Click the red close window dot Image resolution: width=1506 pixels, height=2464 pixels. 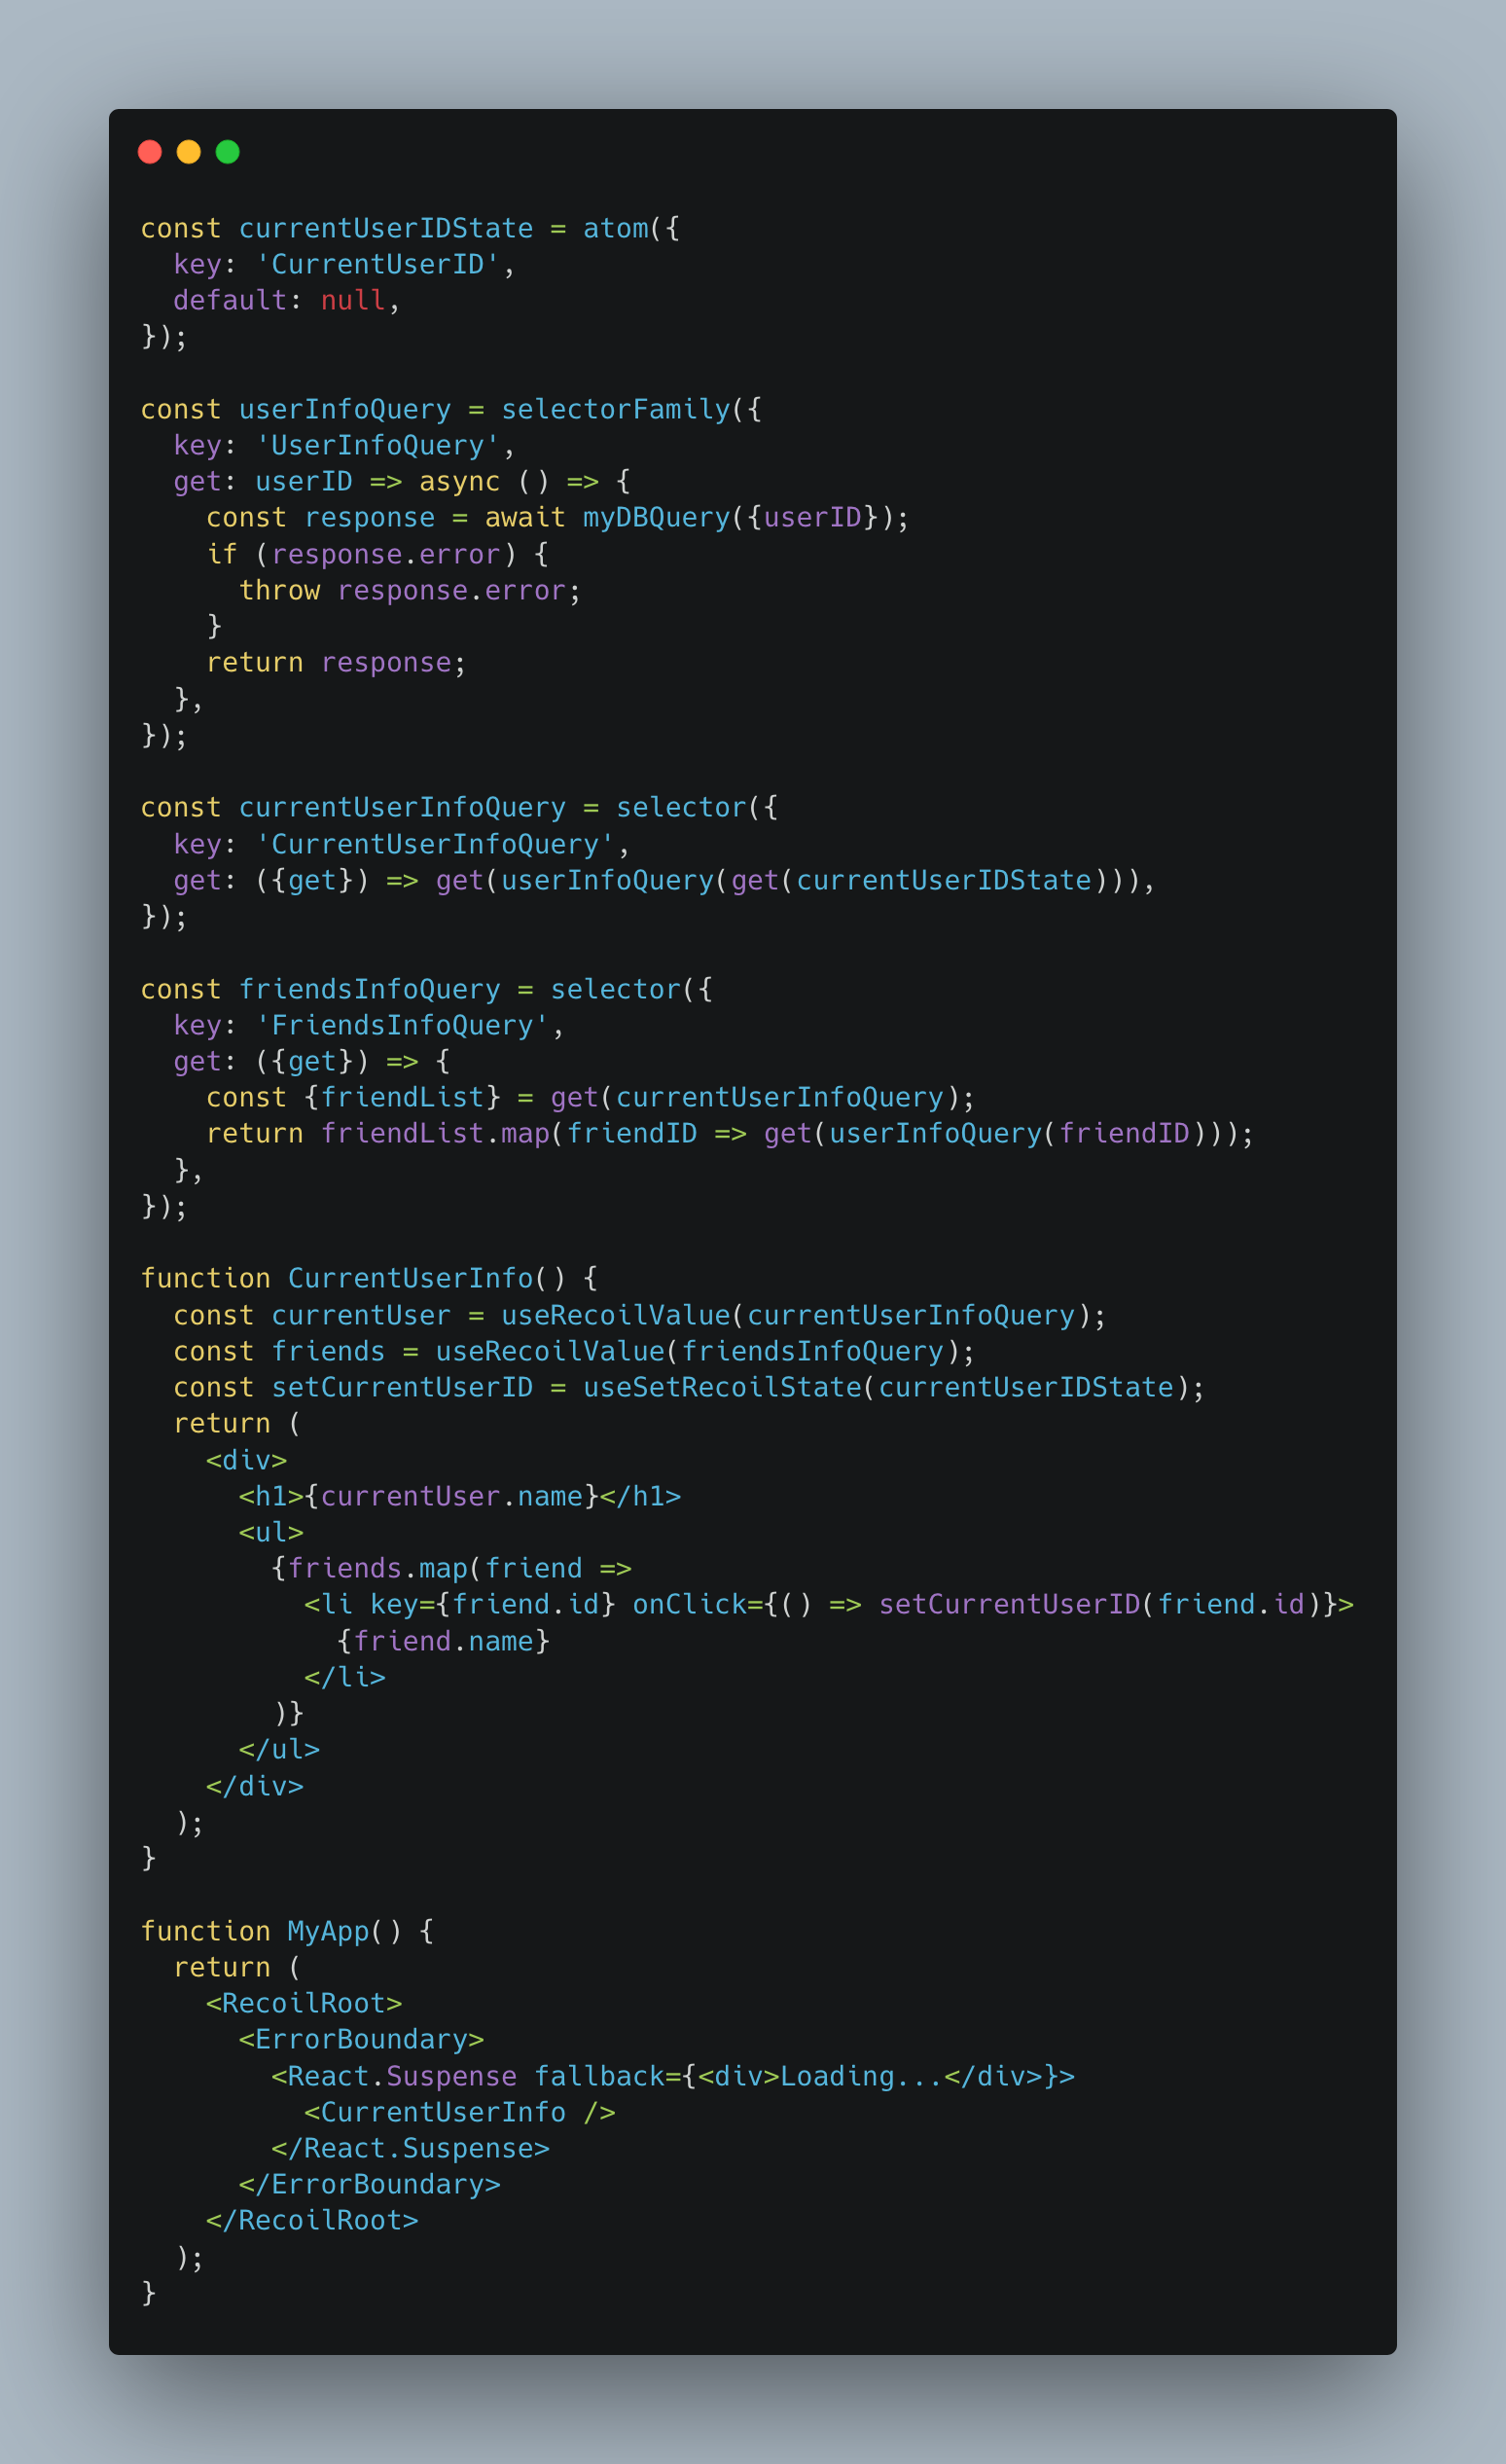(150, 152)
